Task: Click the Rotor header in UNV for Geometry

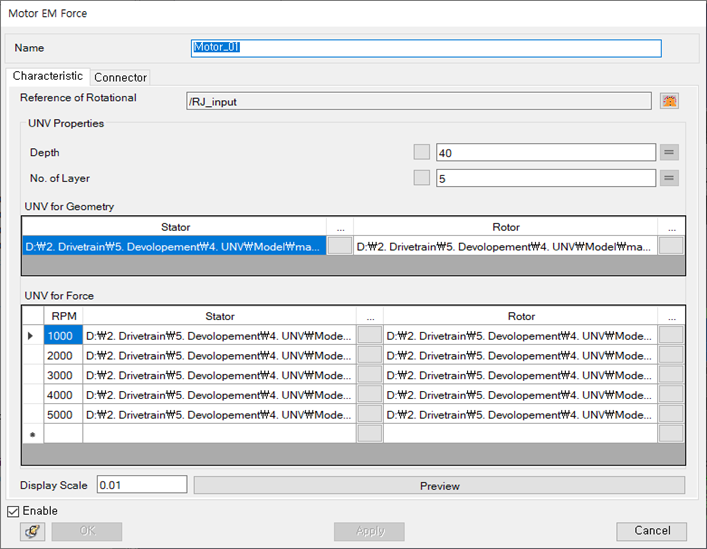Action: tap(505, 227)
